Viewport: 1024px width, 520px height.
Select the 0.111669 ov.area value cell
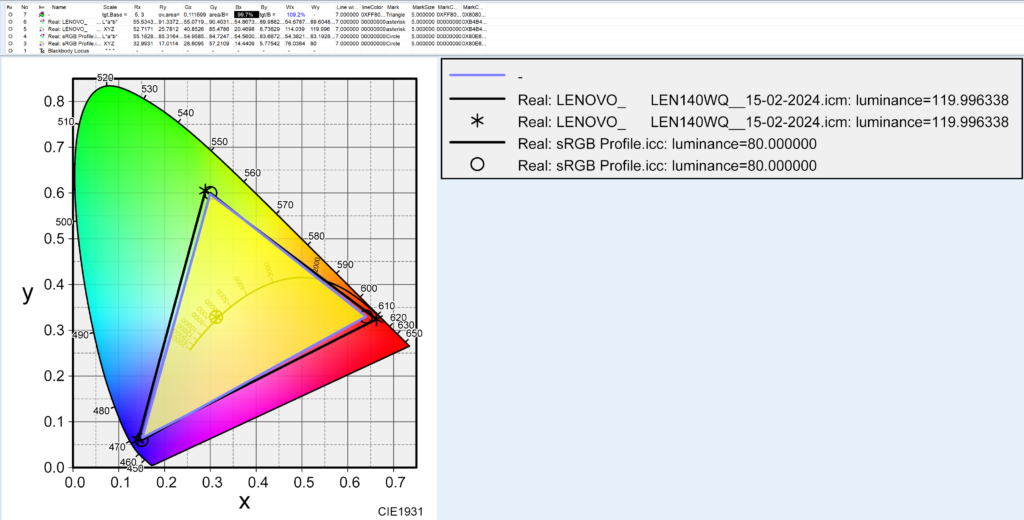[x=196, y=14]
